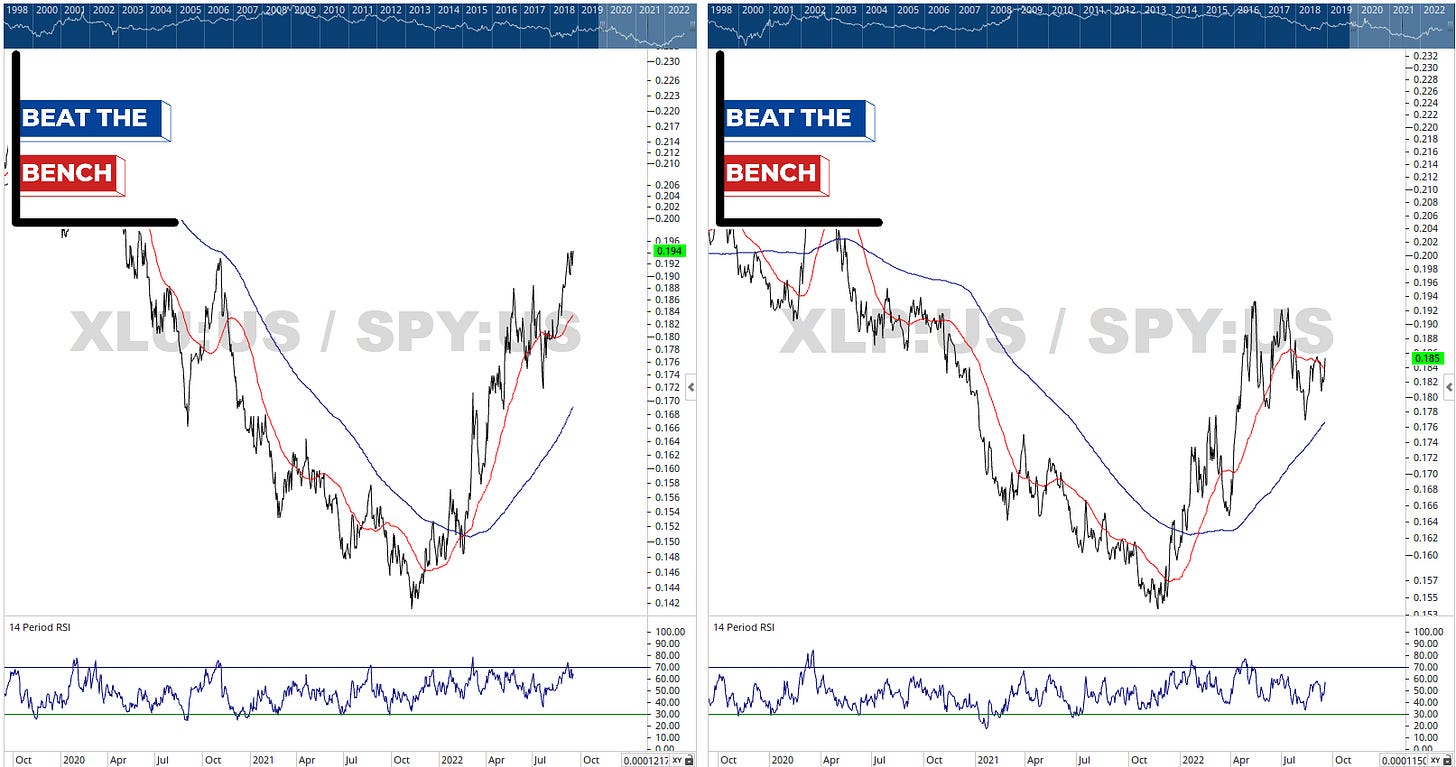Select the green 0.185 last-price tag
The width and height of the screenshot is (1456, 767).
(1426, 357)
